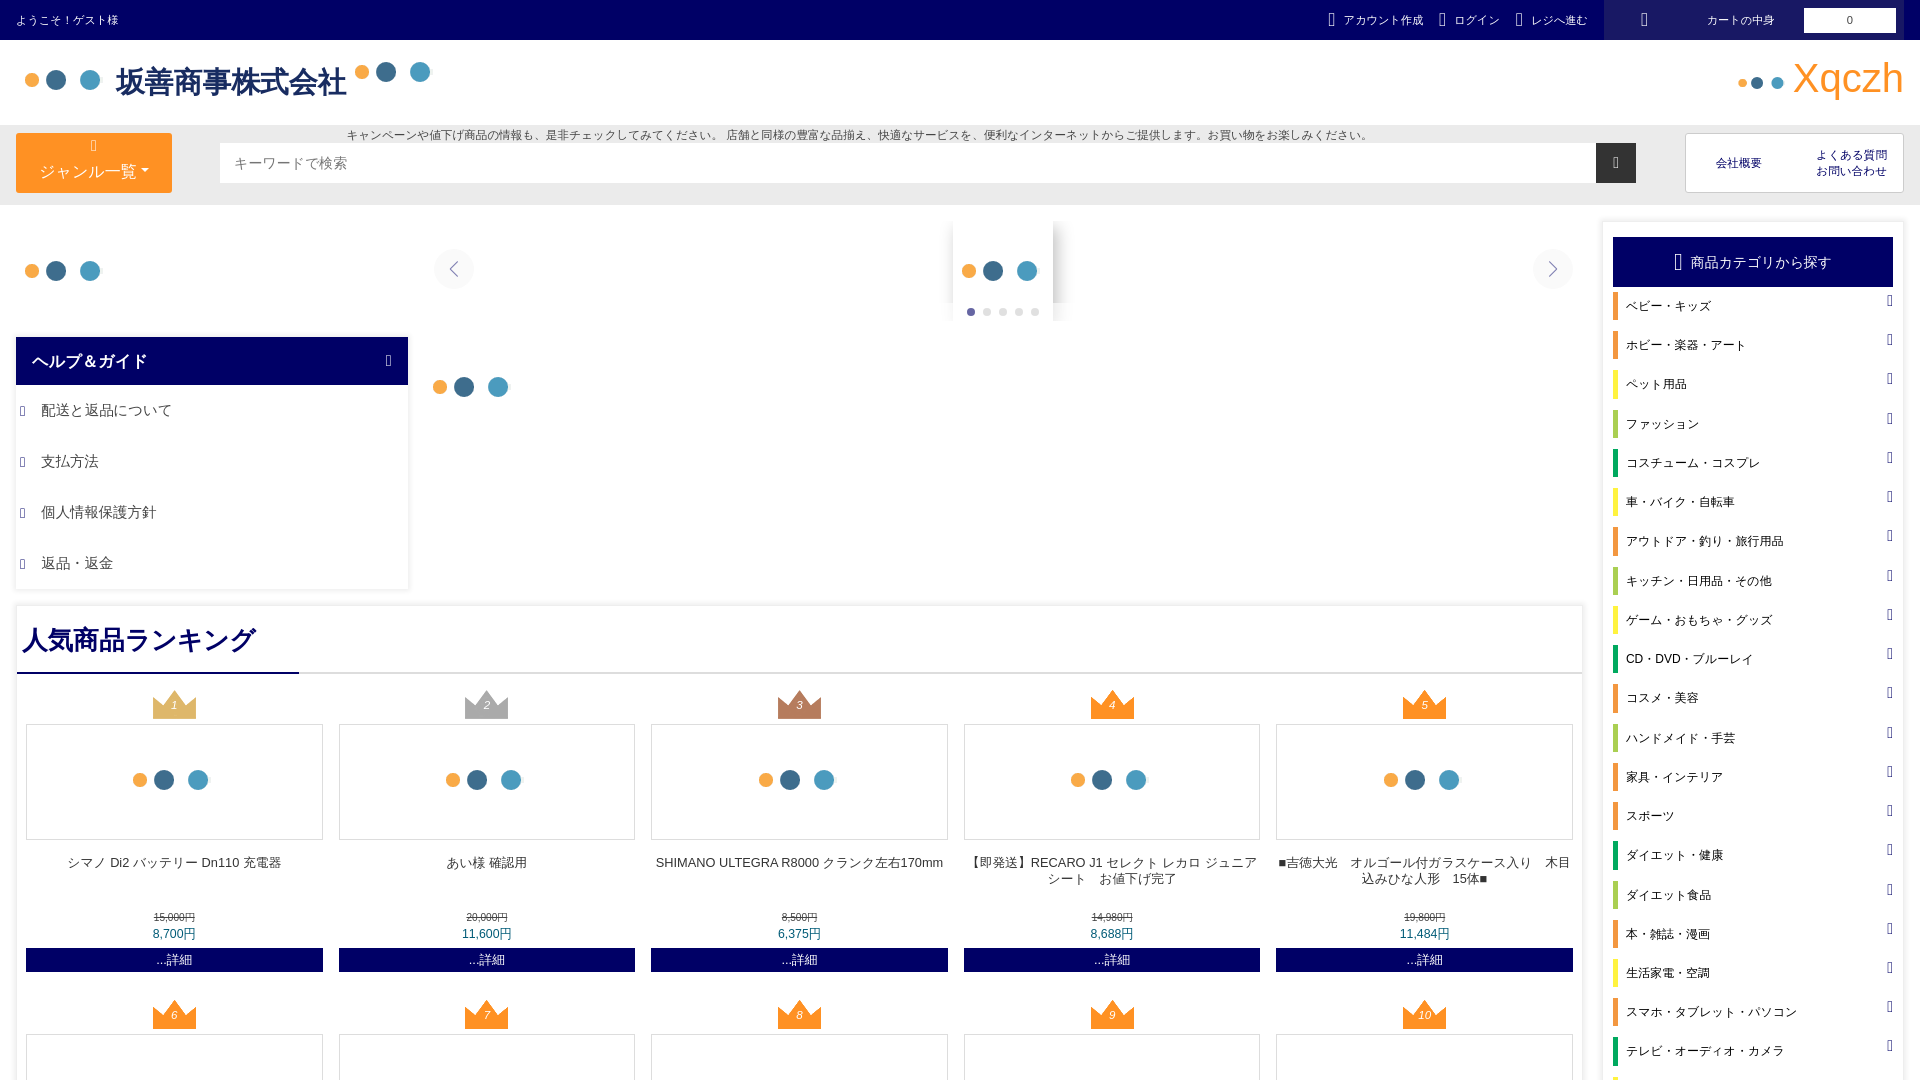Screen dimensions: 1920x1080
Task: Click the cart item count box
Action: (1850, 20)
